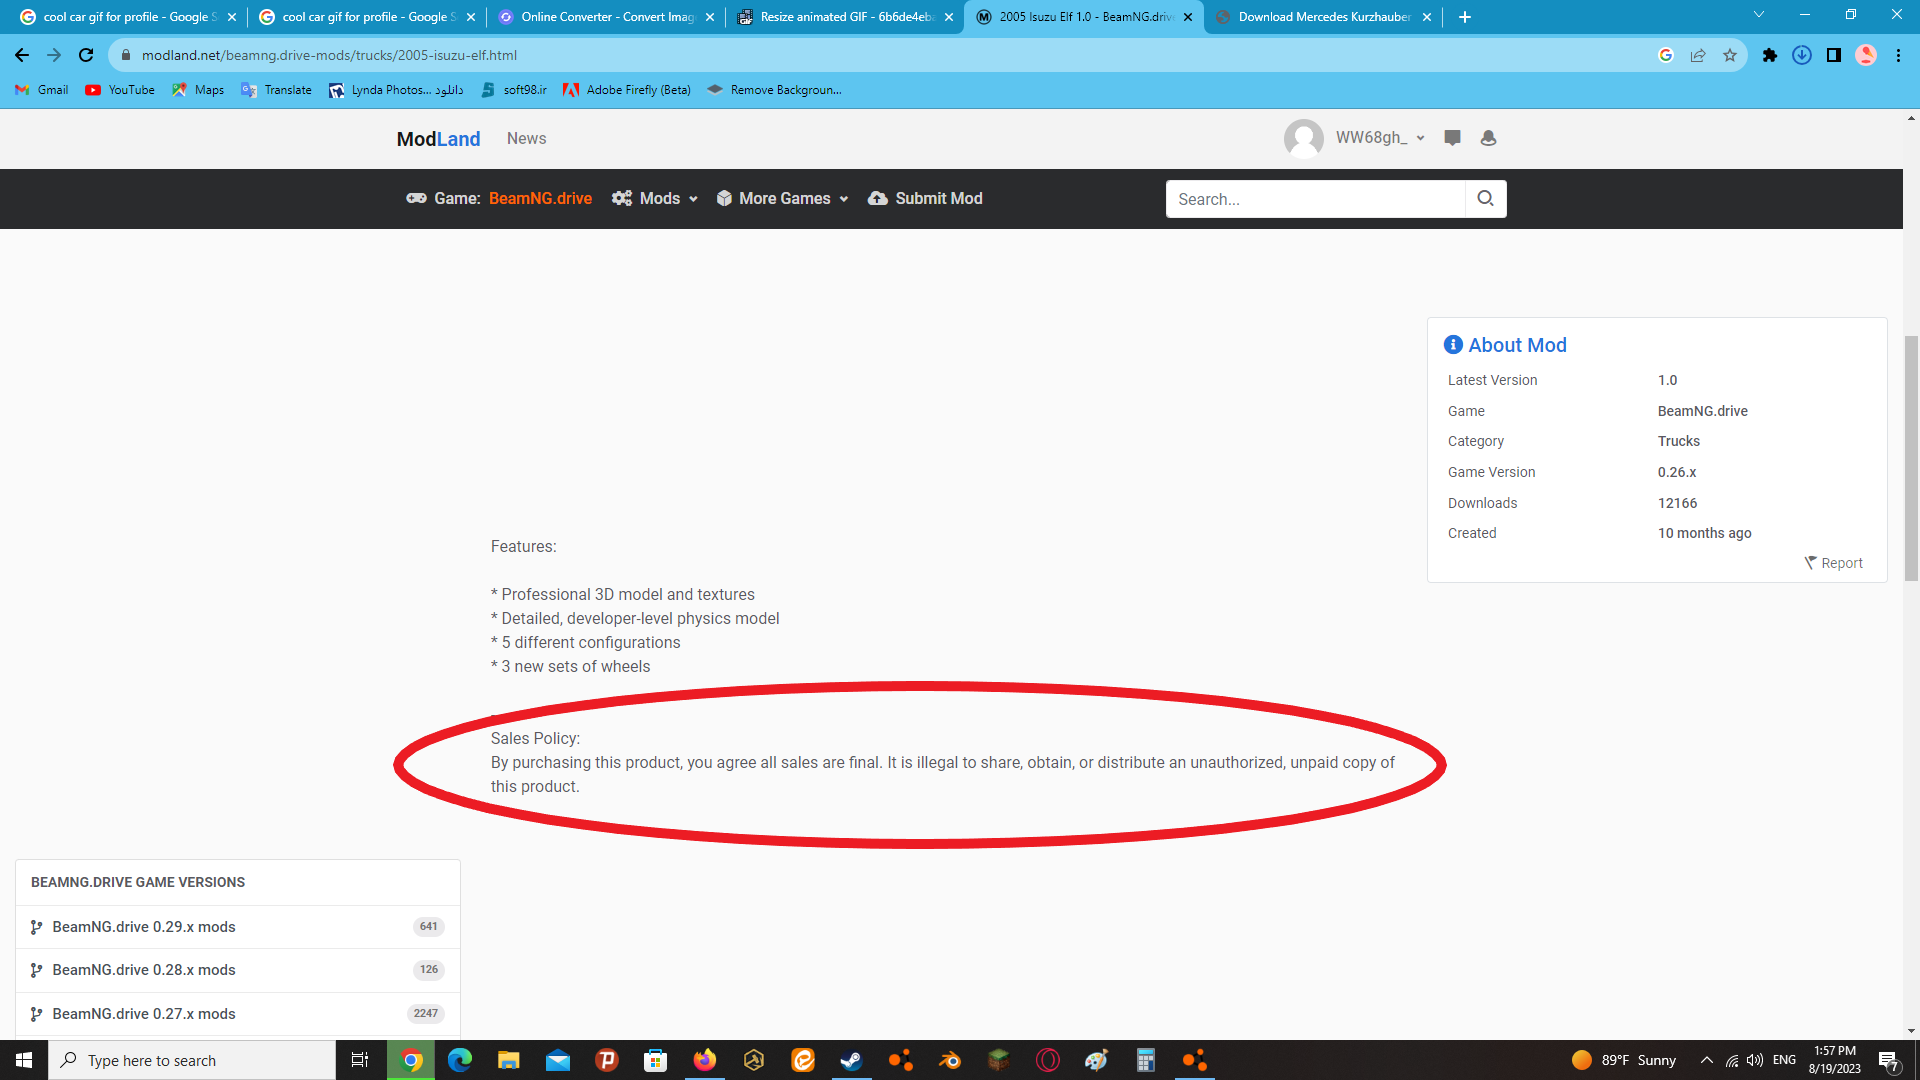1920x1080 pixels.
Task: Open File Explorer from the taskbar
Action: pos(509,1060)
